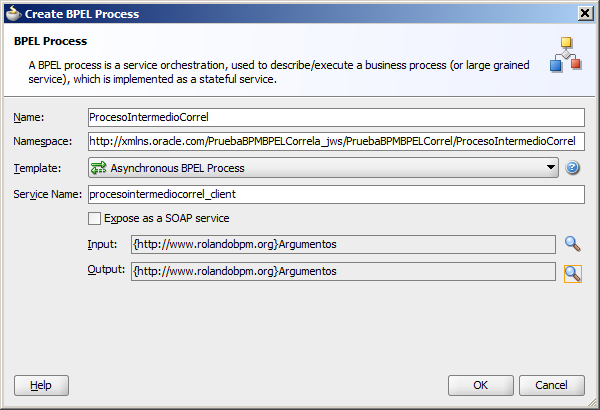The image size is (600, 410).
Task: Click the Java cup title bar icon
Action: [x=14, y=14]
